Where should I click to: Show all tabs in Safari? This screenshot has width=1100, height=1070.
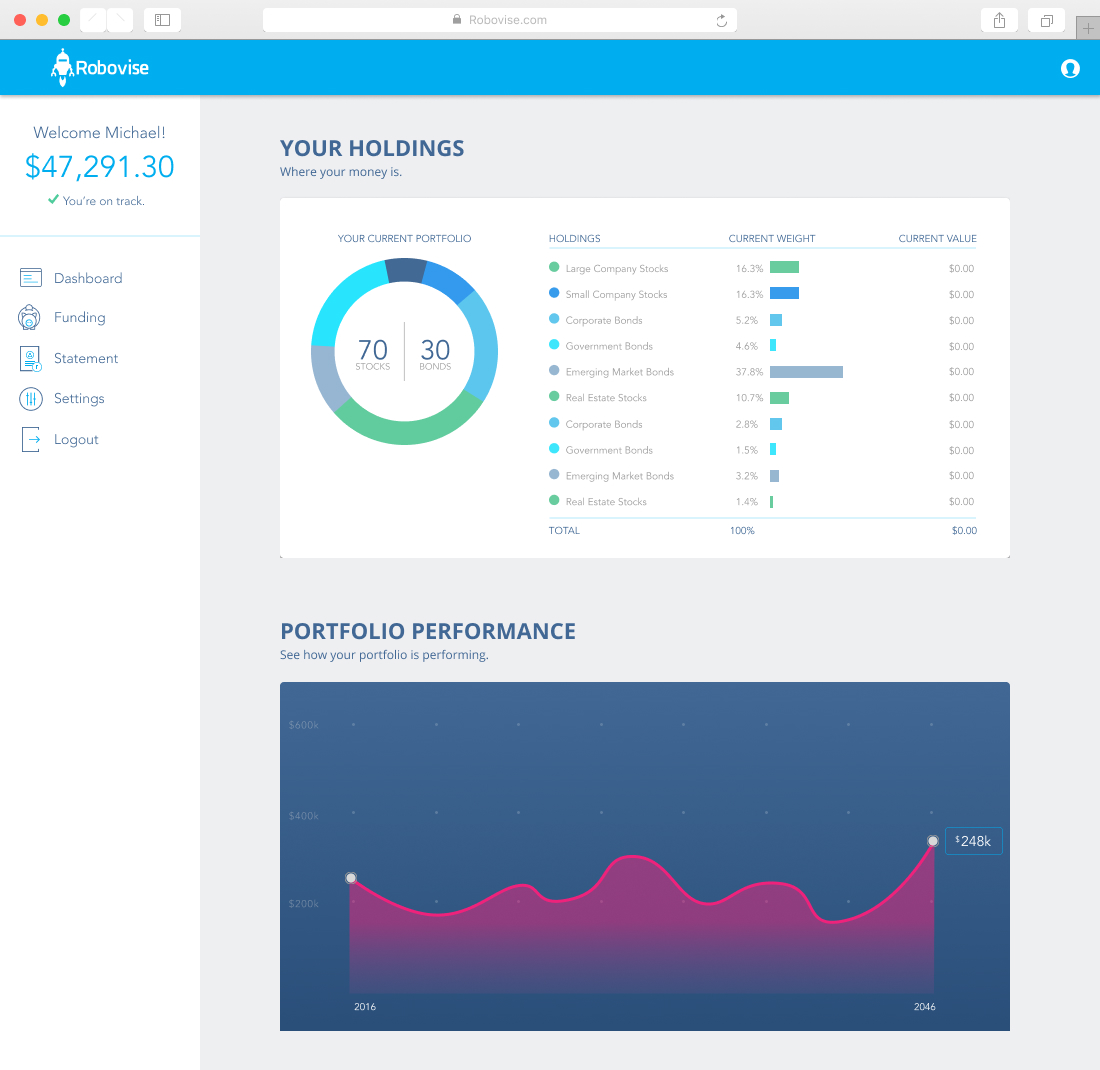tap(1046, 20)
